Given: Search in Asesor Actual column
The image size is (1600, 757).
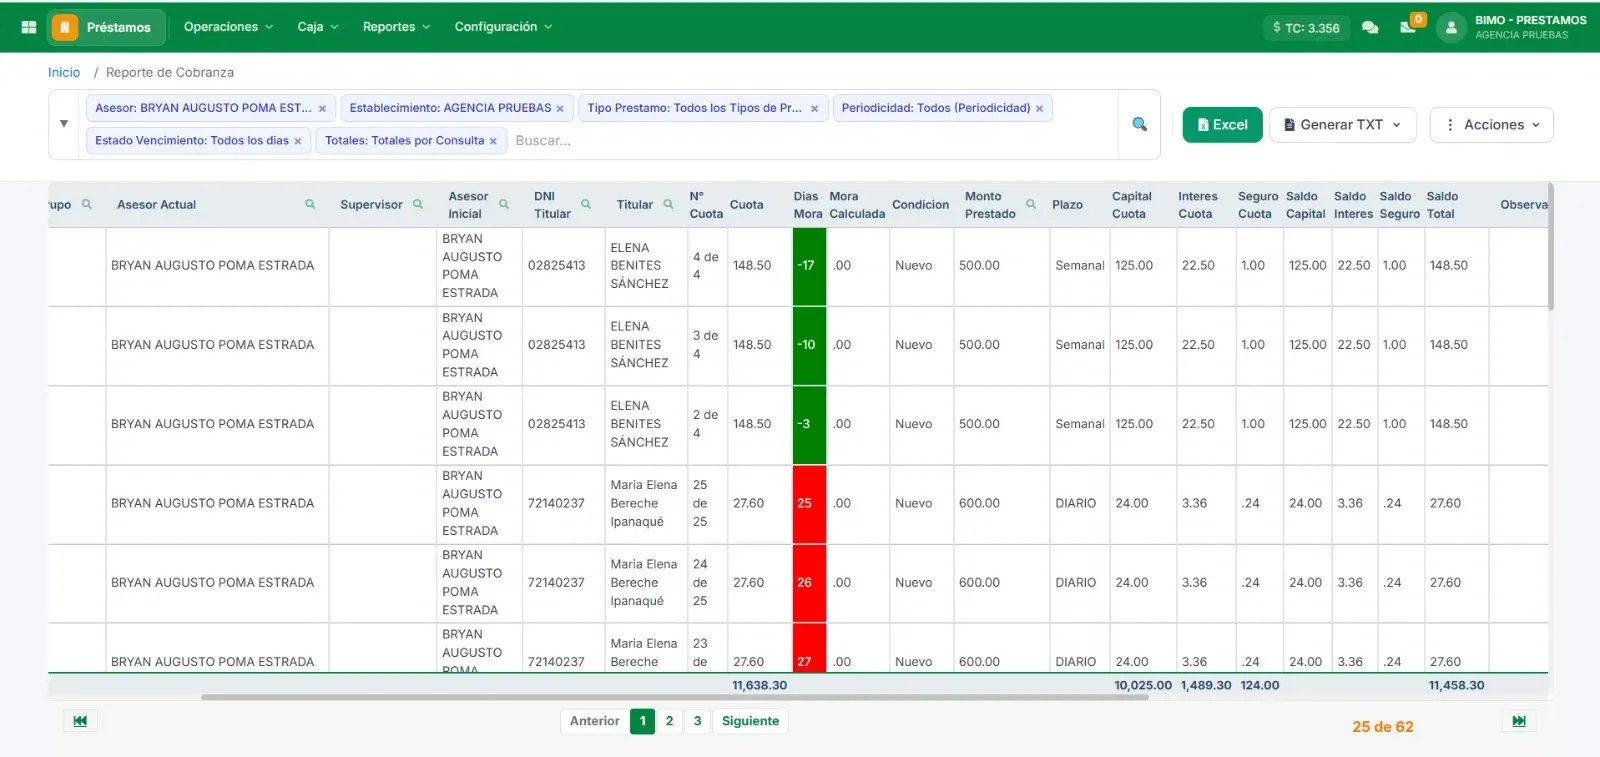Looking at the screenshot, I should [x=310, y=204].
